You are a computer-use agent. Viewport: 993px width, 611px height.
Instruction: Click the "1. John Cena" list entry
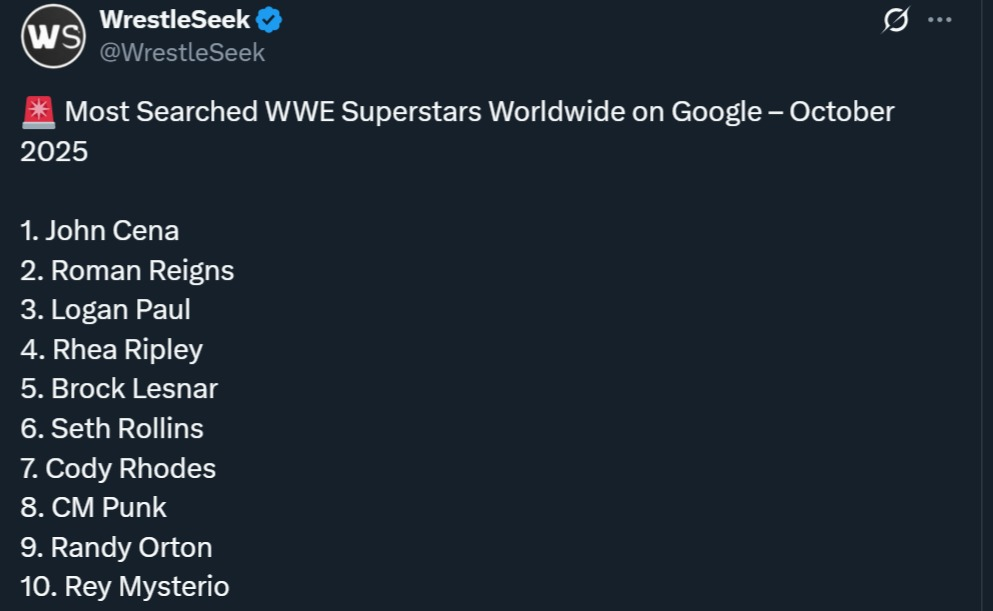100,231
